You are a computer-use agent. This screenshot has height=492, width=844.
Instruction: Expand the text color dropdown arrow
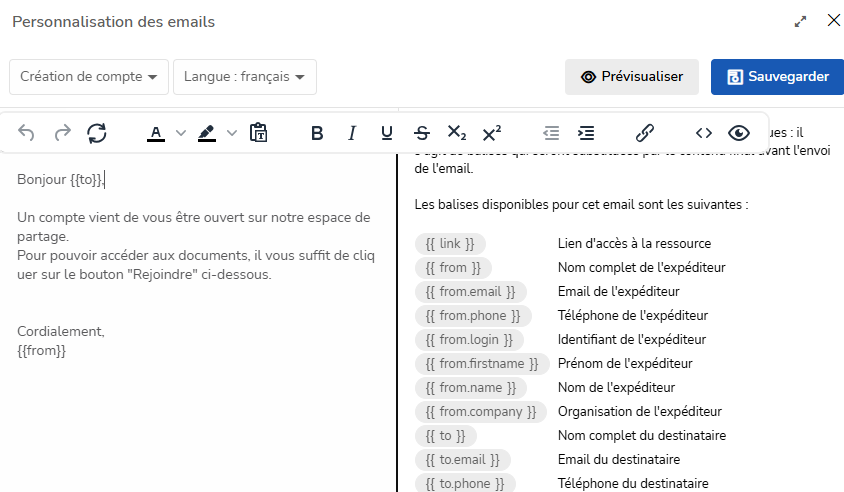click(x=181, y=133)
